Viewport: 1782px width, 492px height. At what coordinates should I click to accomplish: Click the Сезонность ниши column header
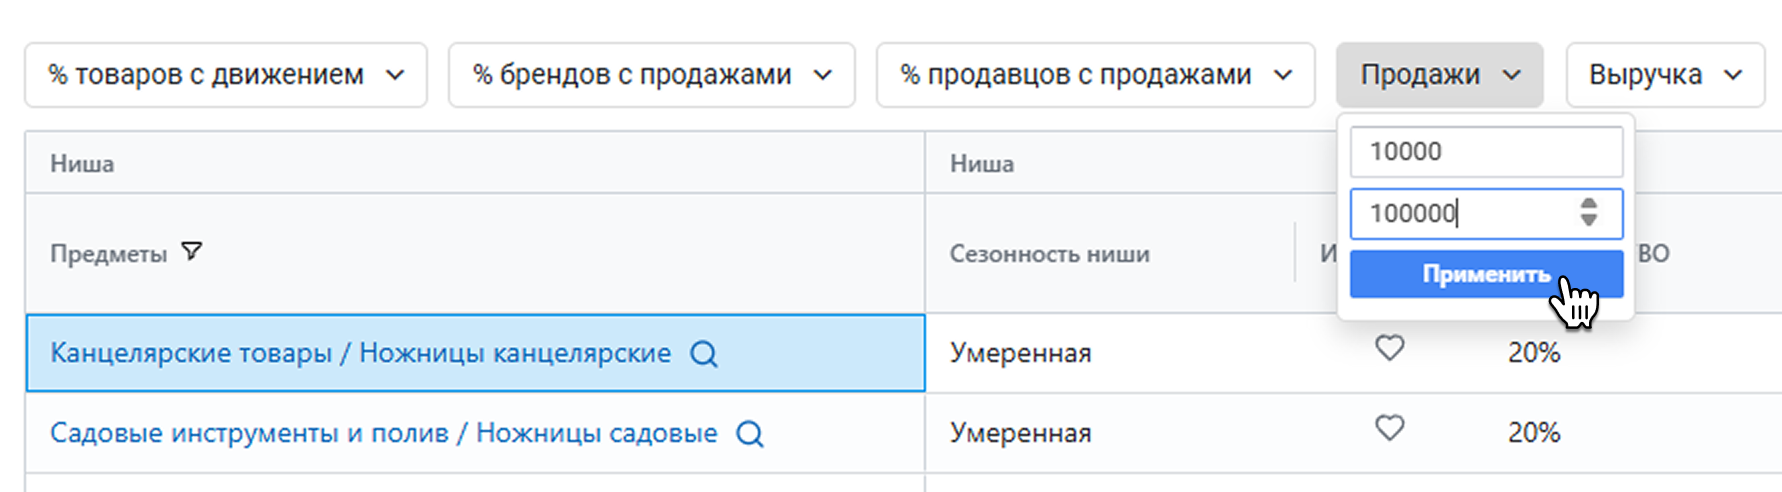click(x=1050, y=254)
